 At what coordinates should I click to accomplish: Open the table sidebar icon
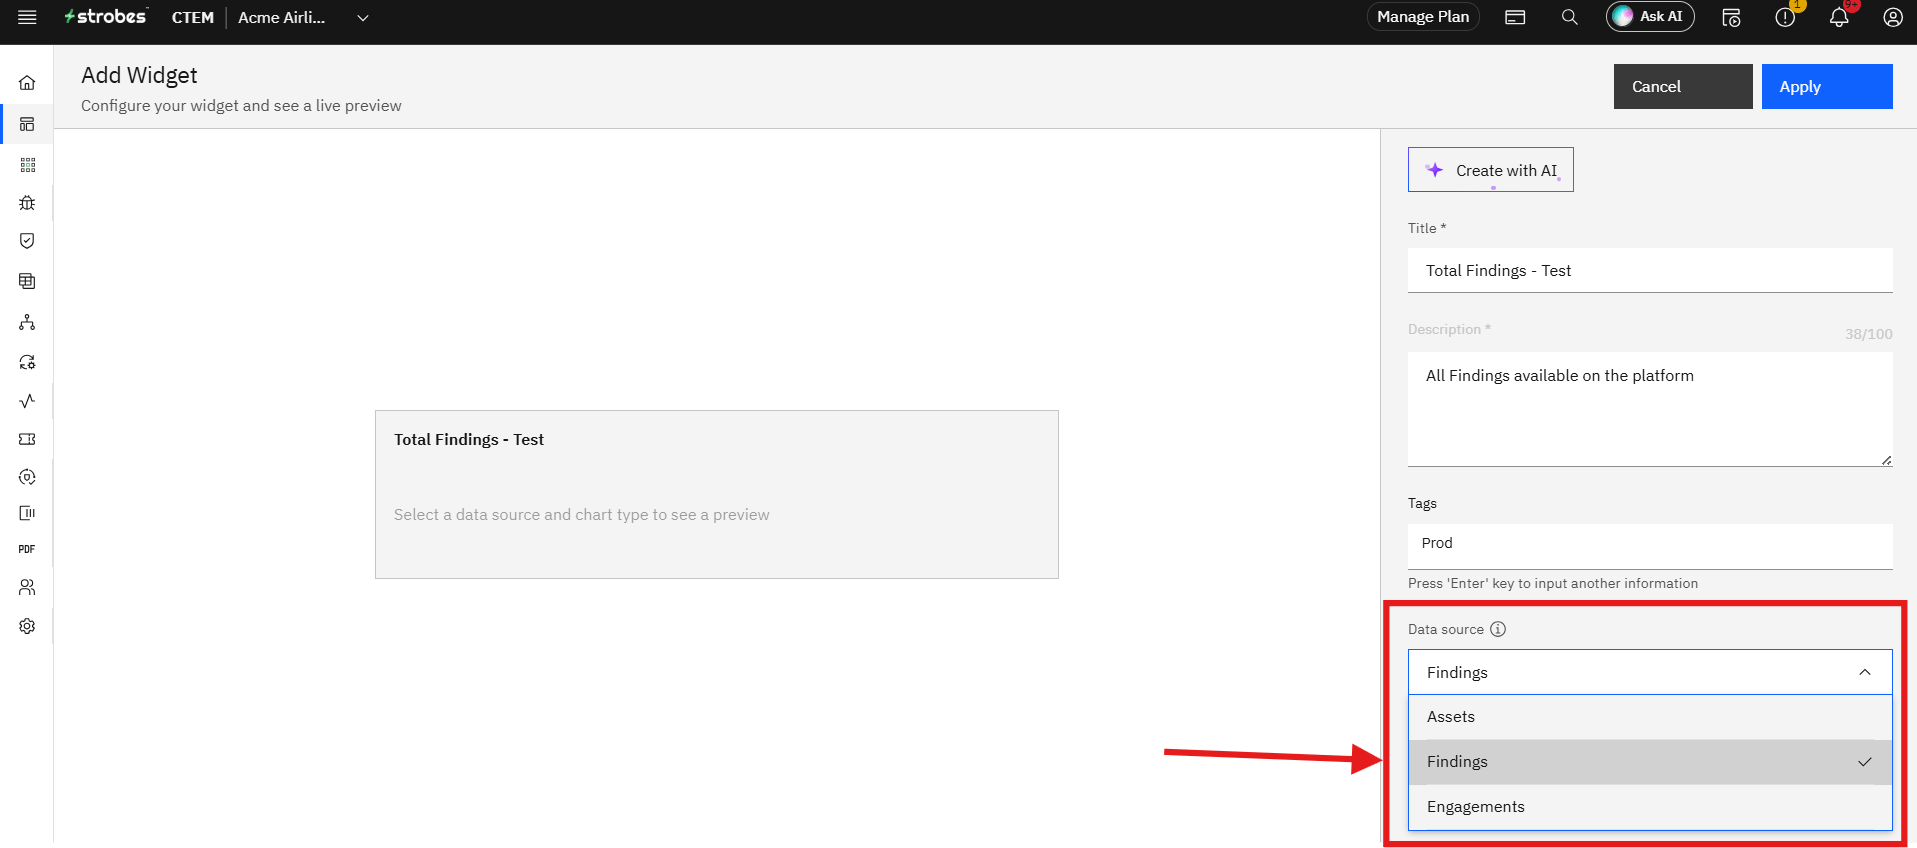tap(27, 281)
